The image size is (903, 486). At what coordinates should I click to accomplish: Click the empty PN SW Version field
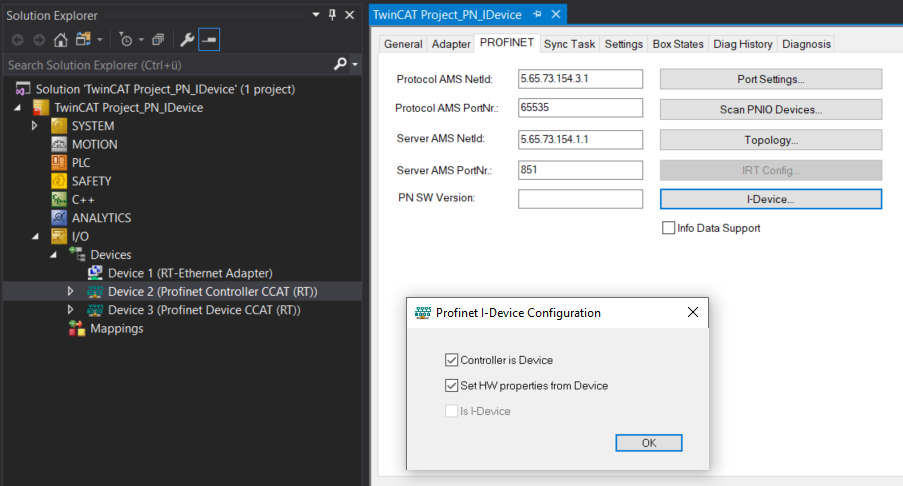(580, 199)
